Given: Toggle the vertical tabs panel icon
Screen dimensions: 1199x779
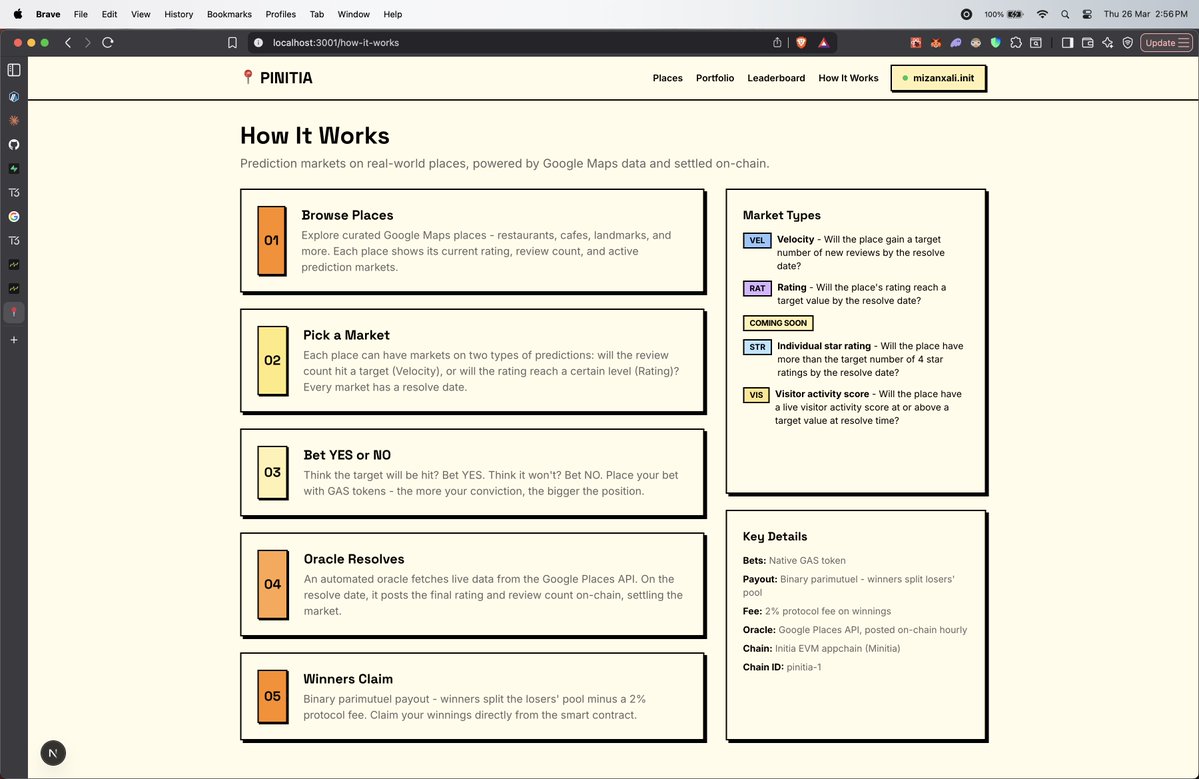Looking at the screenshot, I should pos(14,70).
